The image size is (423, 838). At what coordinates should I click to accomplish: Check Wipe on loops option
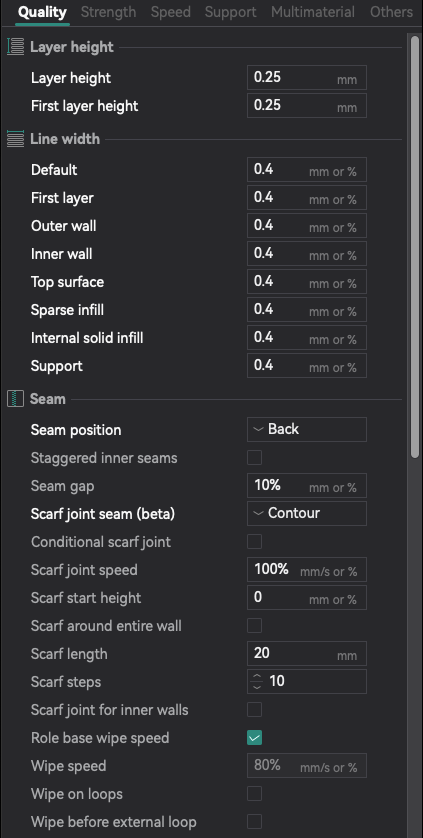point(255,794)
